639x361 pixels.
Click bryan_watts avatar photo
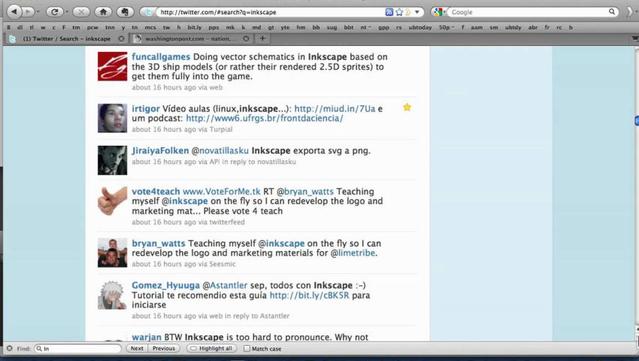112,253
